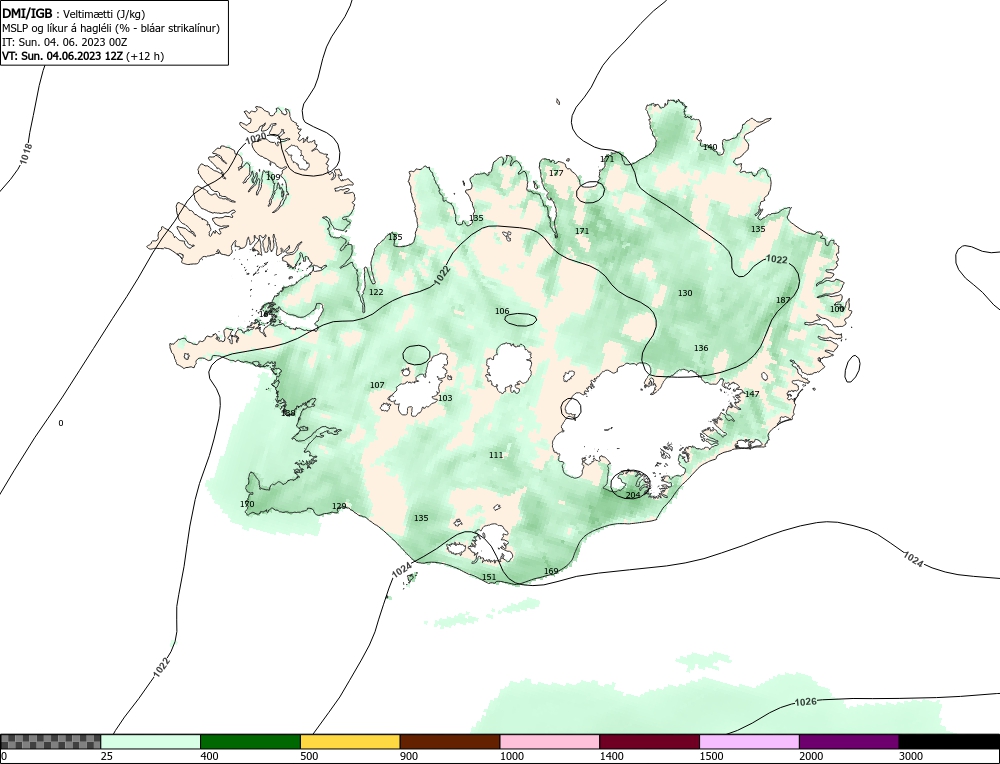
Task: Click the 'IT: Sun. 04. 06. 2023 00Z' line
Action: pos(64,42)
